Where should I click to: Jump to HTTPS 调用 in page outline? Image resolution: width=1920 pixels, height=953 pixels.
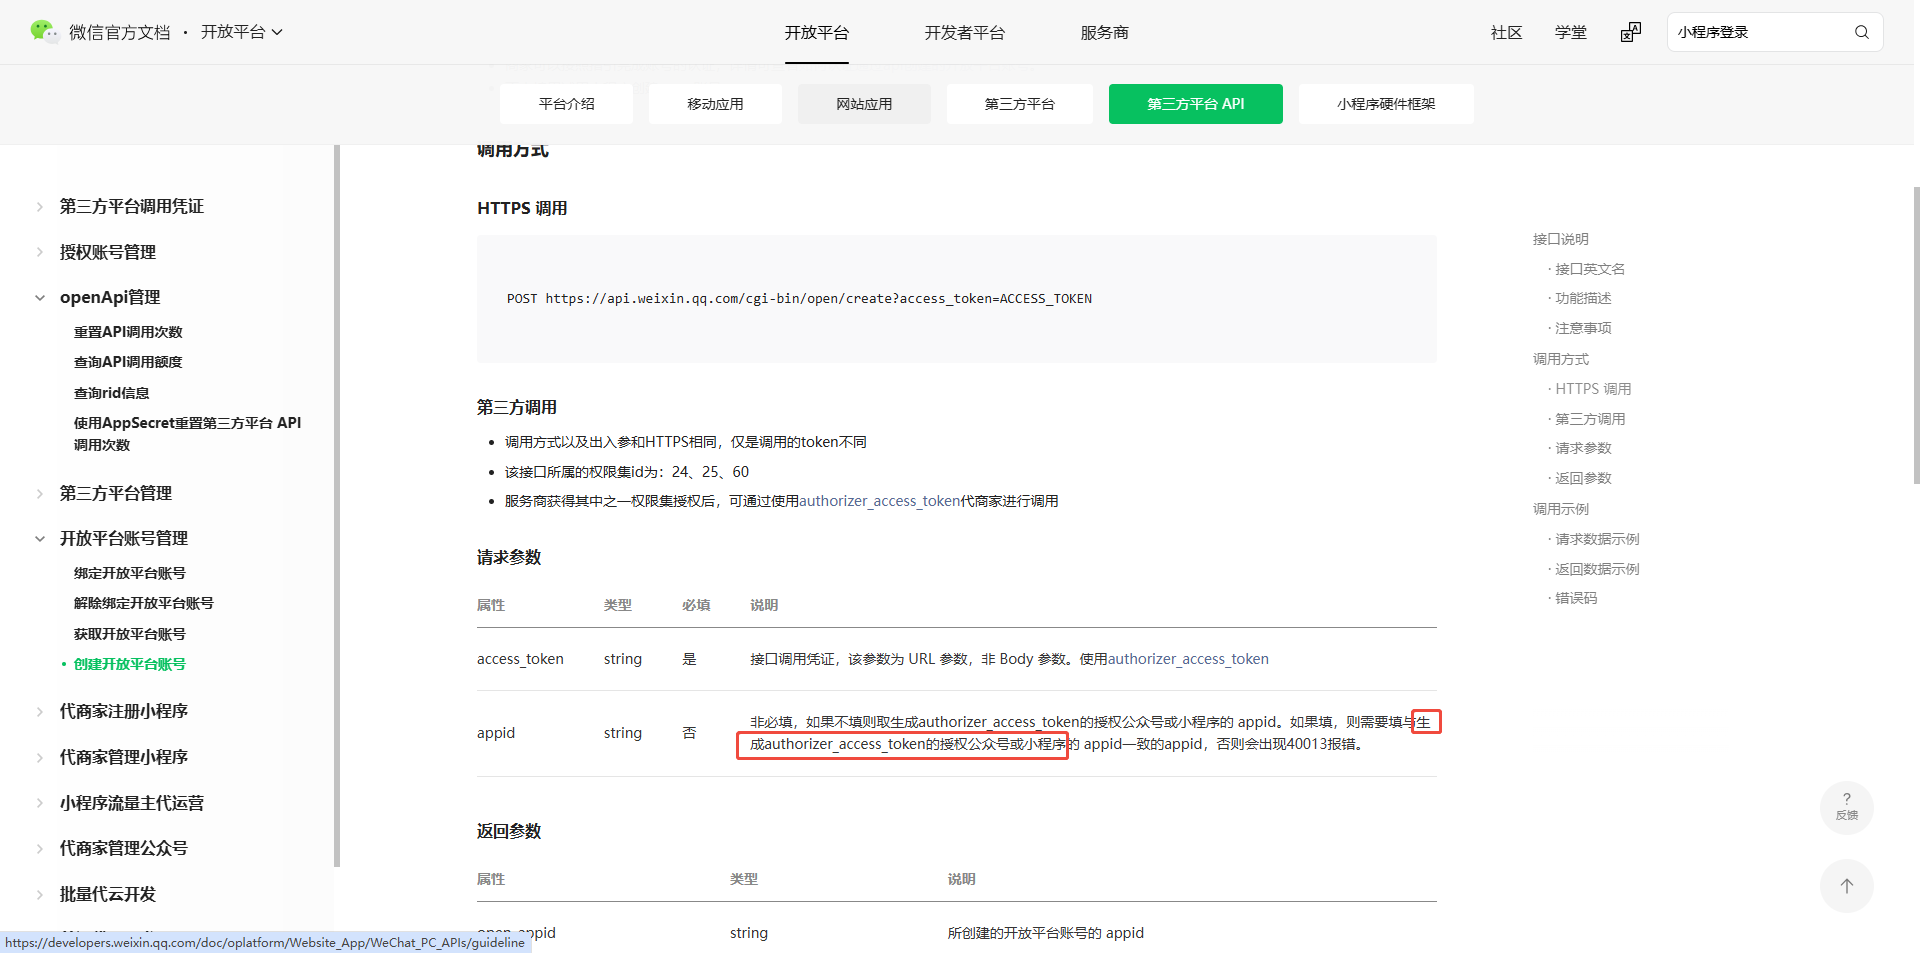click(x=1593, y=389)
